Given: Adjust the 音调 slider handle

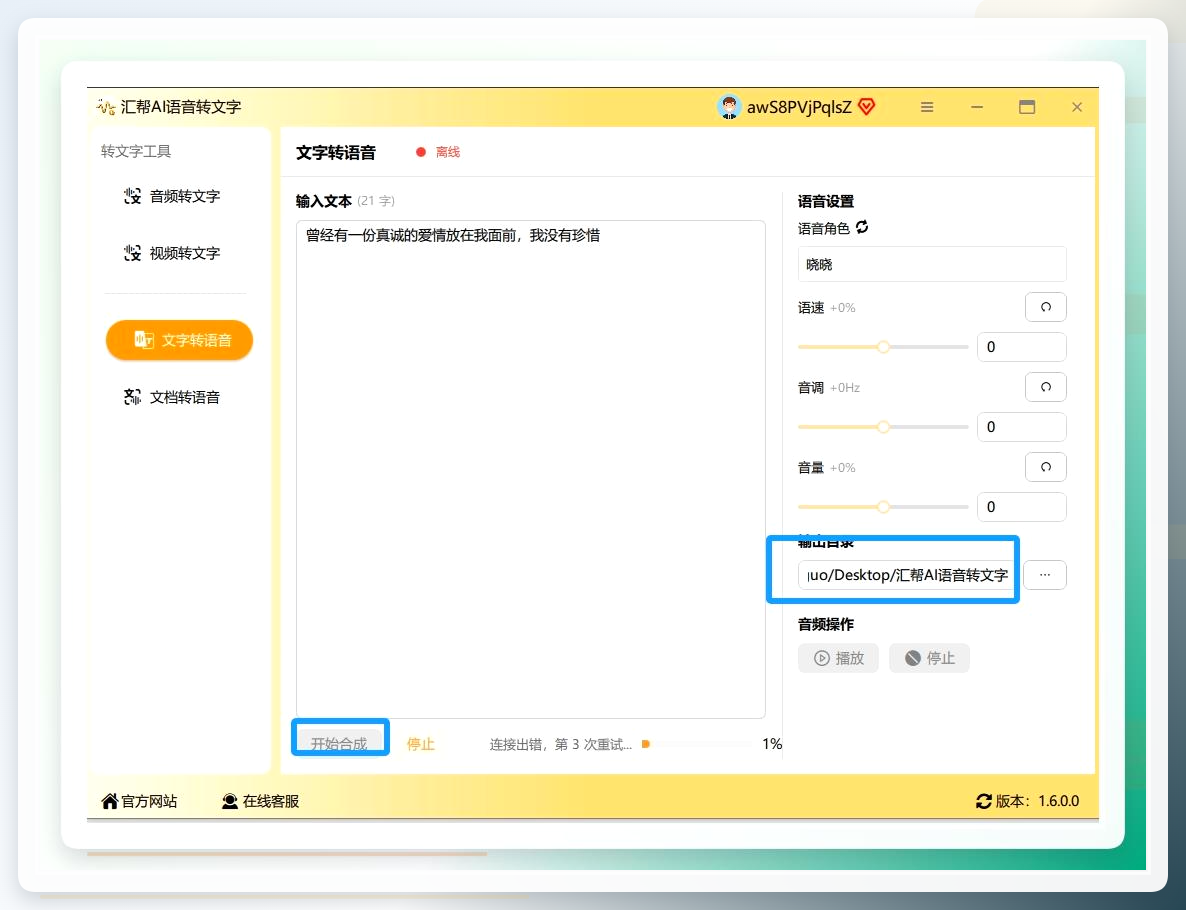Looking at the screenshot, I should coord(883,427).
